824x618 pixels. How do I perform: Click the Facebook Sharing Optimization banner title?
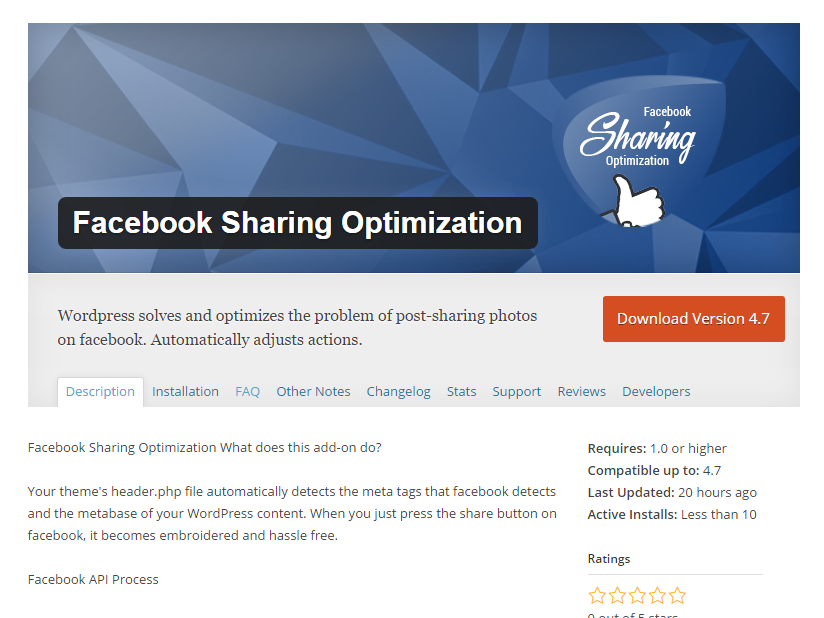297,223
